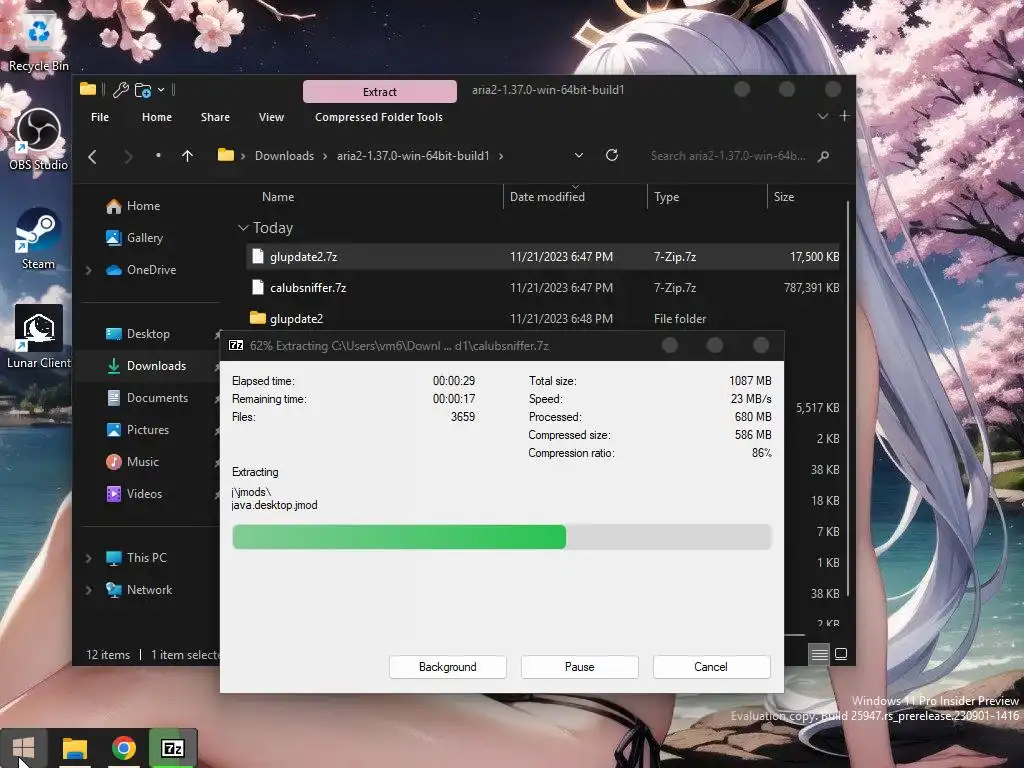Open recent locations dropdown dot
This screenshot has width=1024, height=768.
pyautogui.click(x=158, y=155)
